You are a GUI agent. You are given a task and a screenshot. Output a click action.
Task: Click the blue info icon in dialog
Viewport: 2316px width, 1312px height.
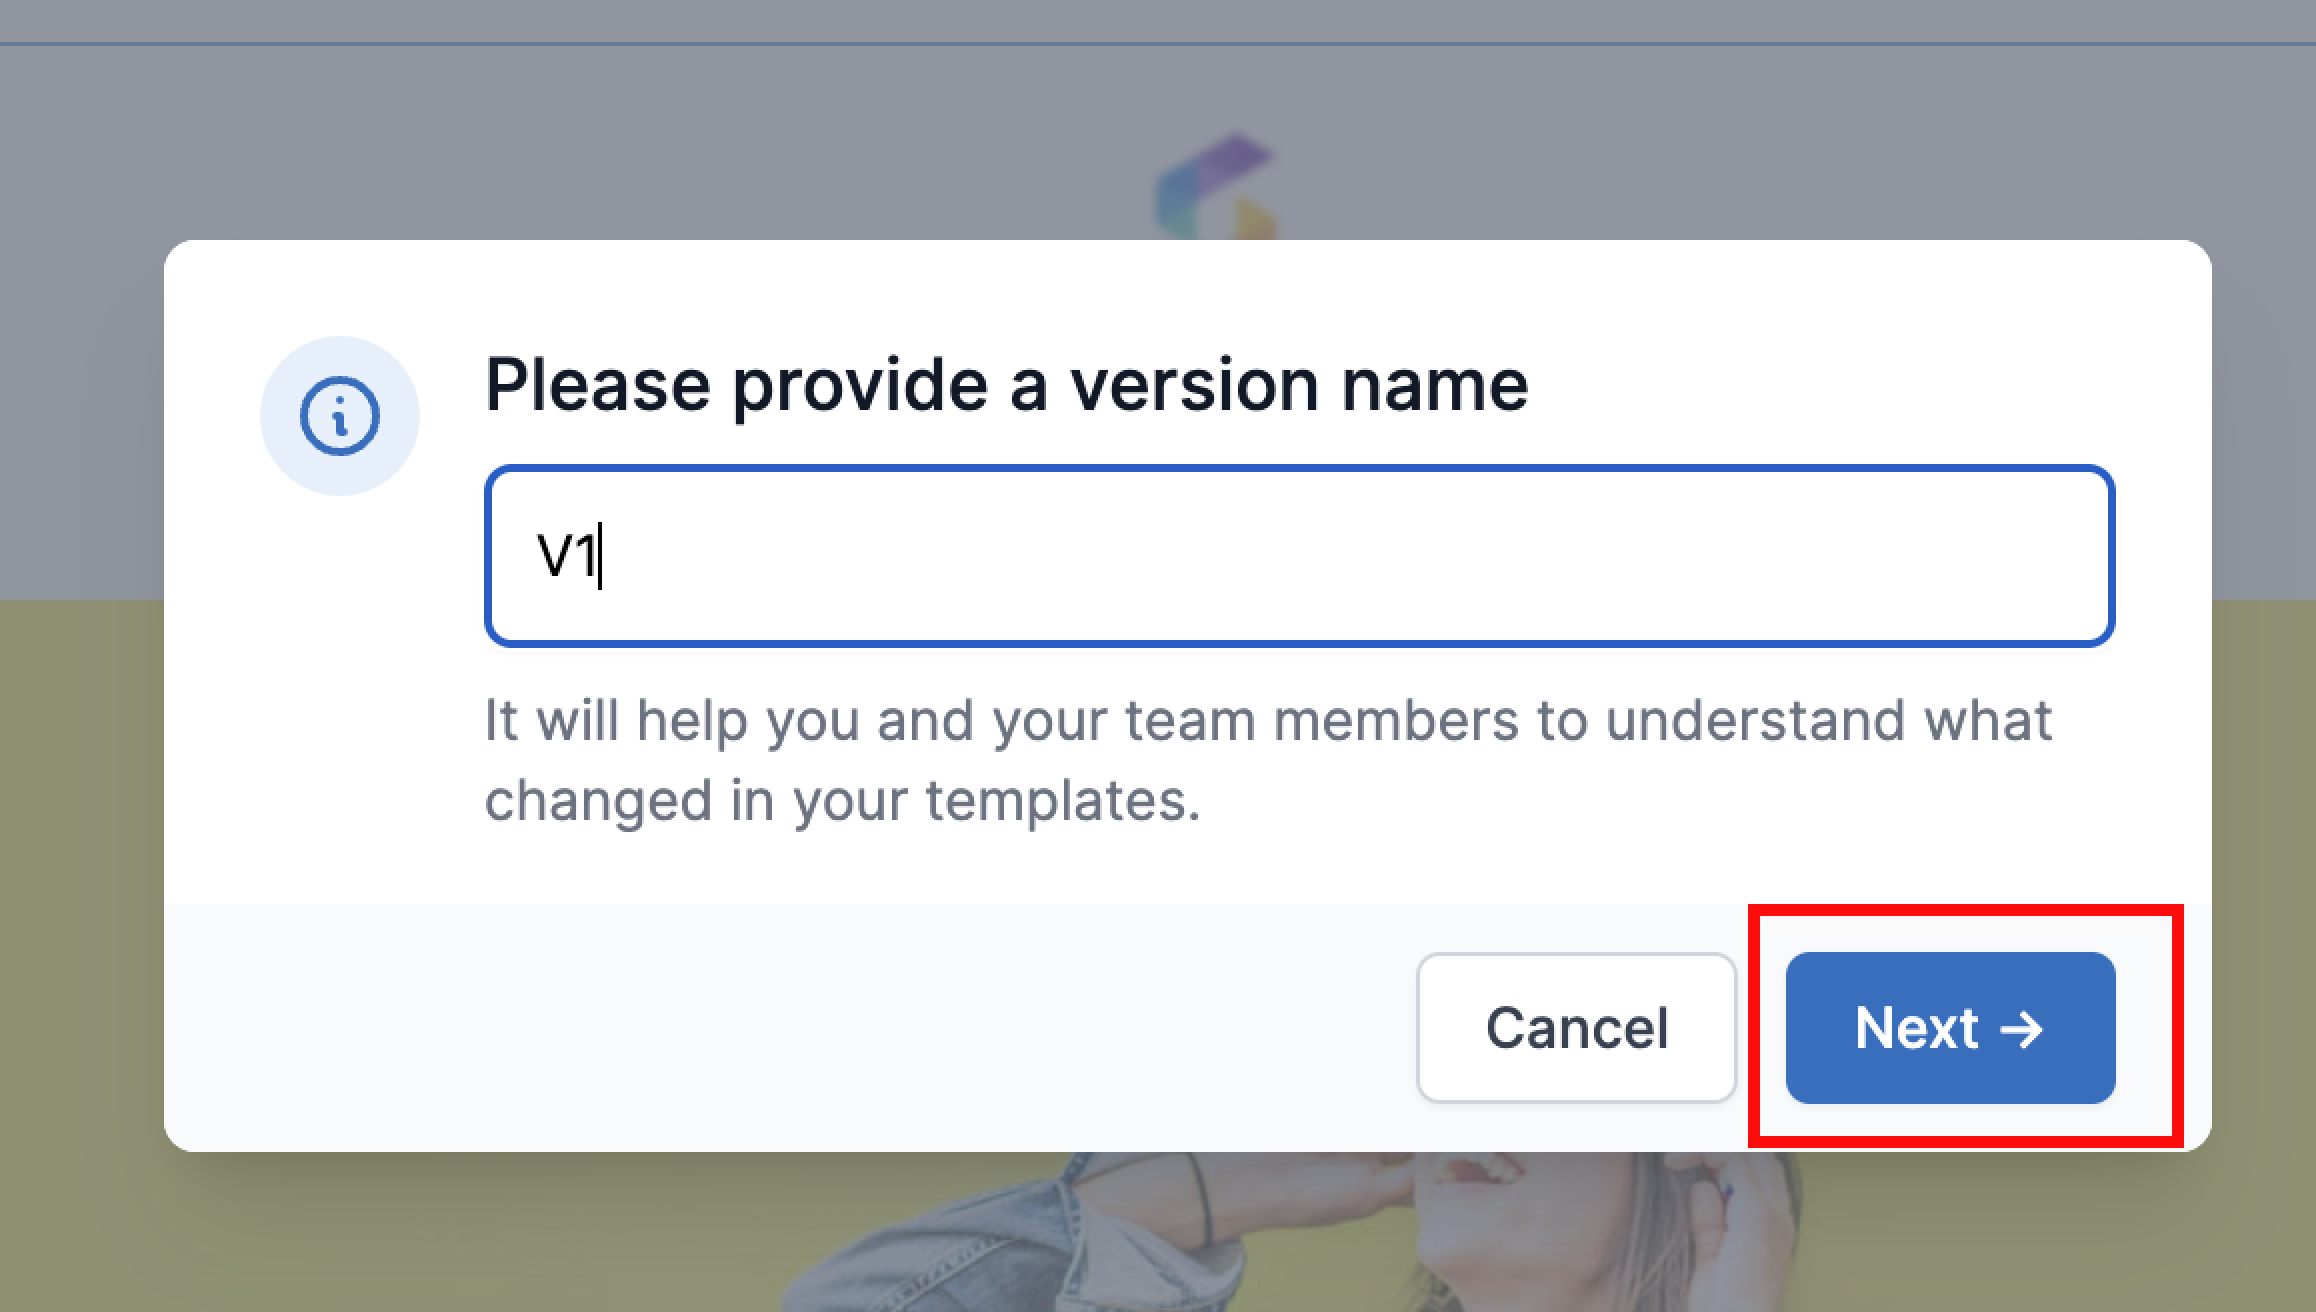[x=340, y=416]
